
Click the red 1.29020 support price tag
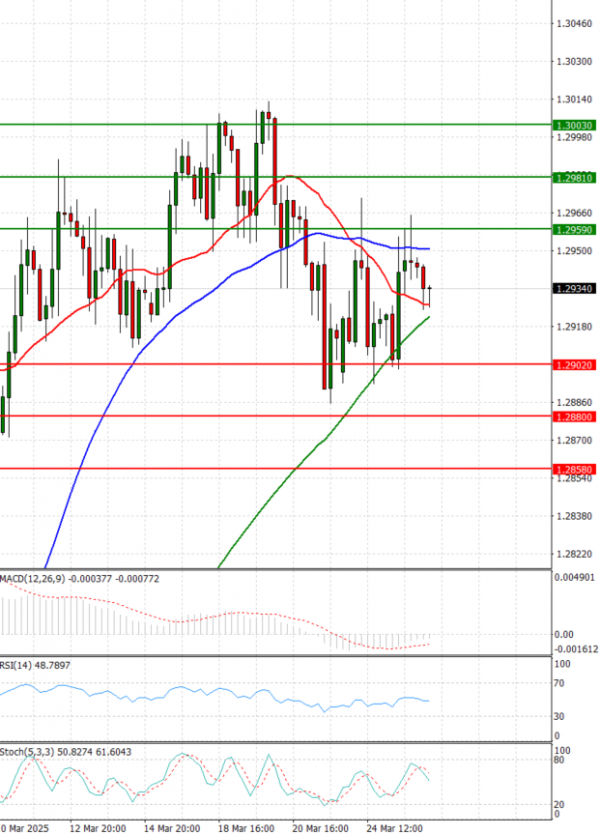[x=575, y=366]
